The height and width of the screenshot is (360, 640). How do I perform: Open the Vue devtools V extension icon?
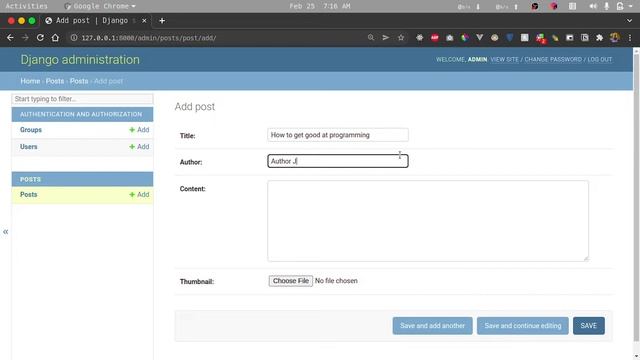480,38
